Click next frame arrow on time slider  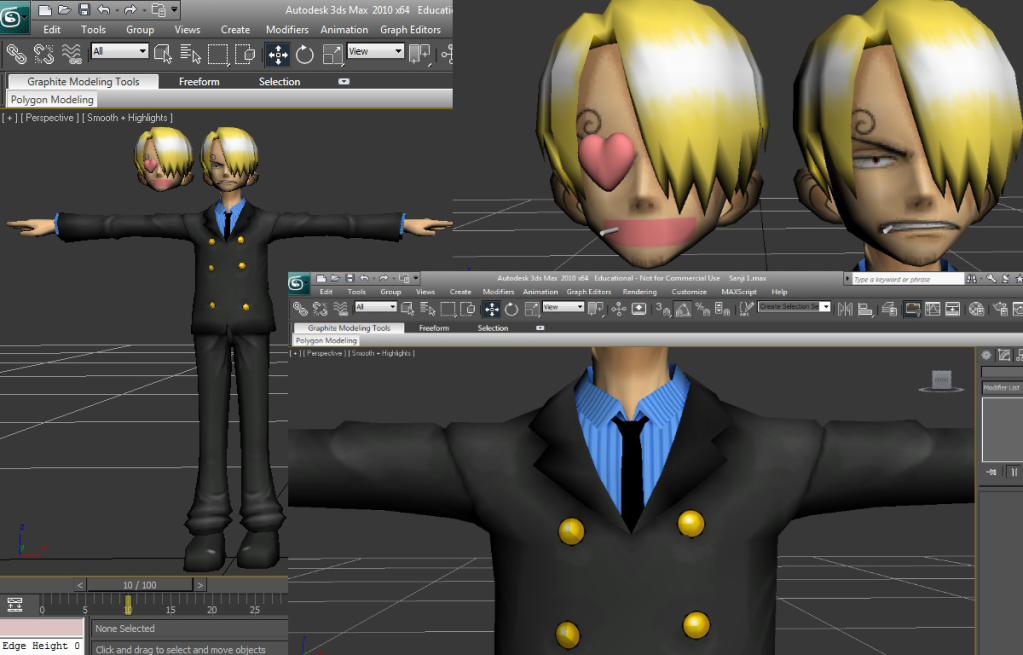[x=201, y=585]
